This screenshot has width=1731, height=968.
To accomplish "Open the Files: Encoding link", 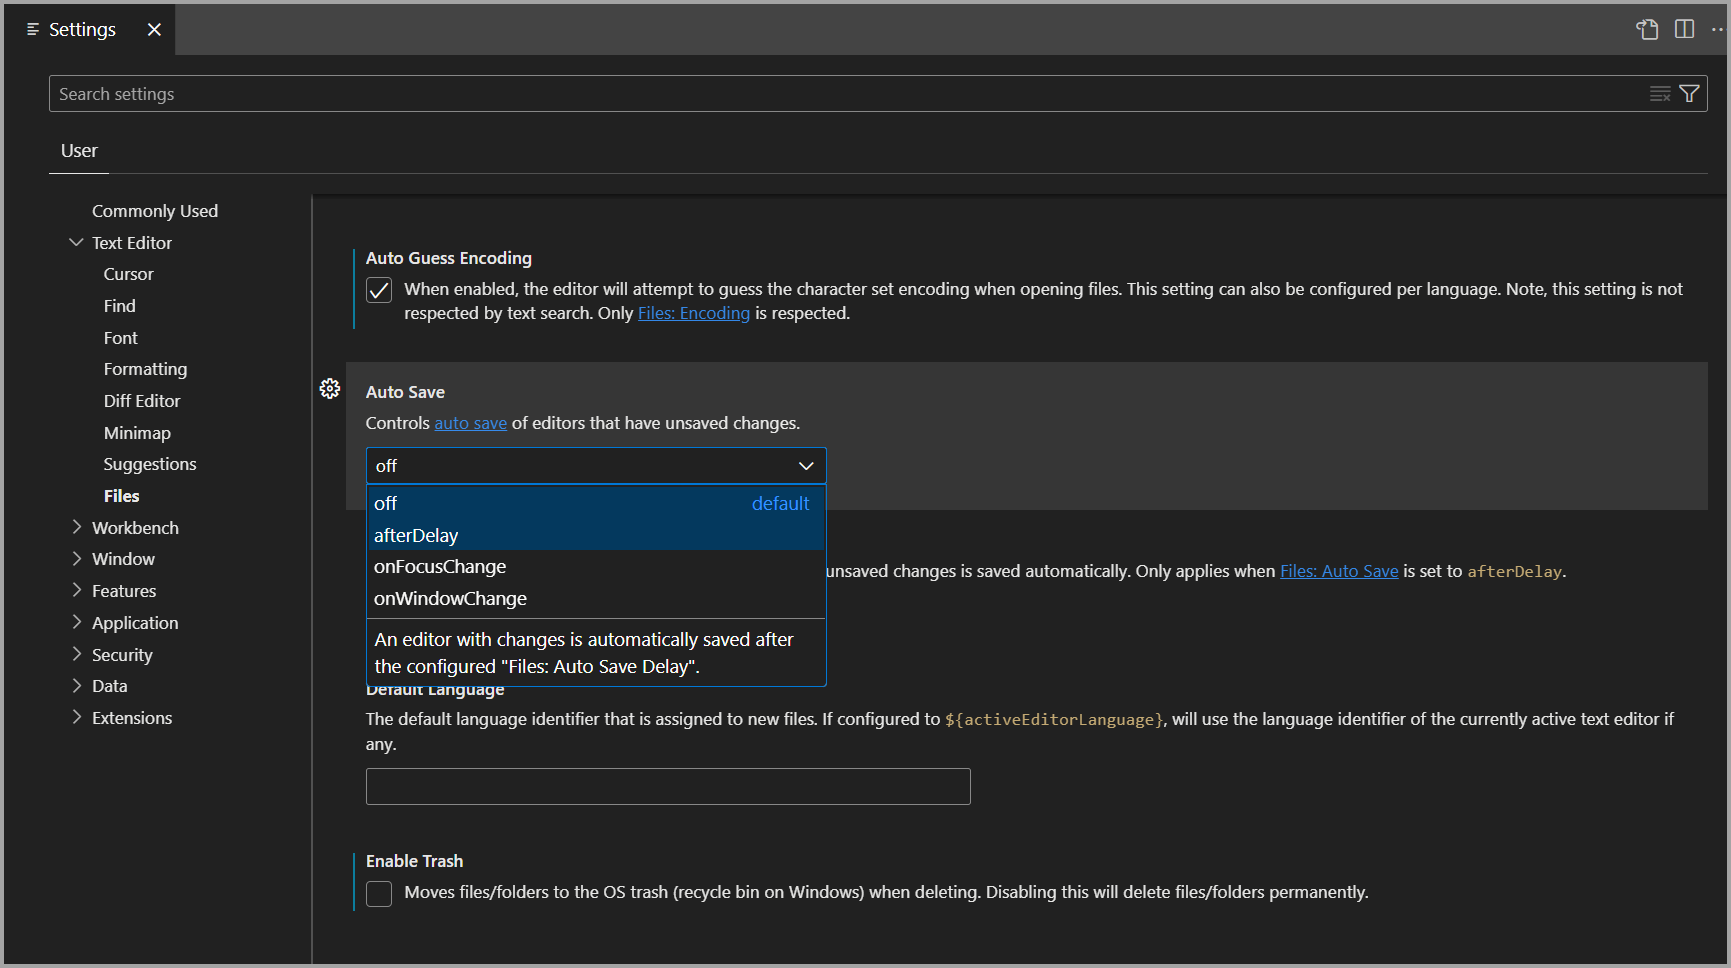I will tap(693, 313).
